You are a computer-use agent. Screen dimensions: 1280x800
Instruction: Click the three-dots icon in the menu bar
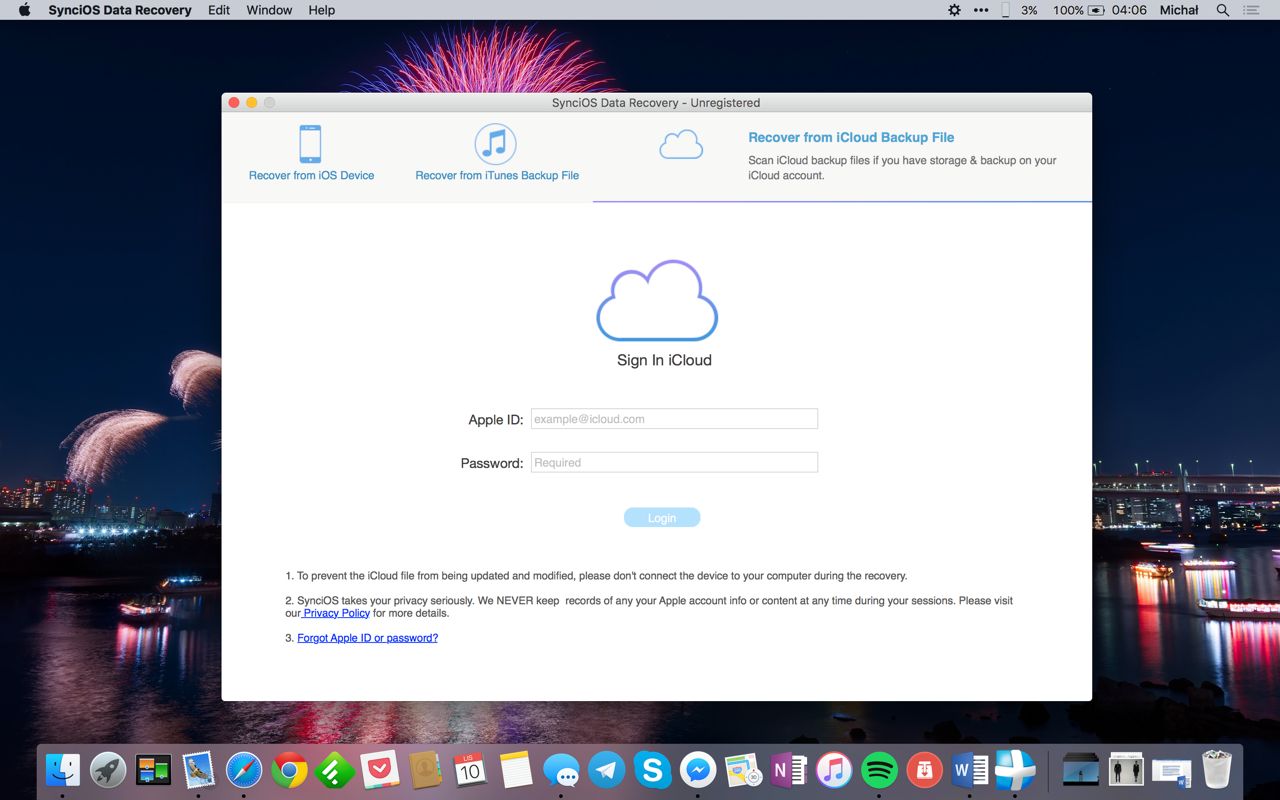[981, 10]
